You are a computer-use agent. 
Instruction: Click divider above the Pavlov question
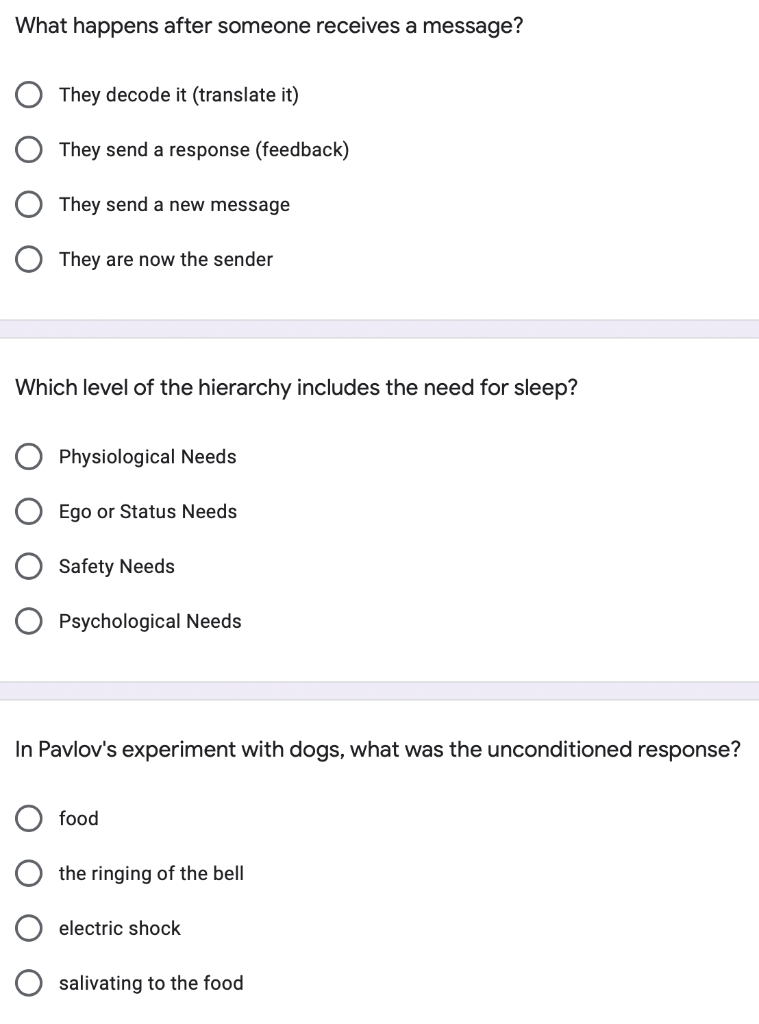coord(379,691)
